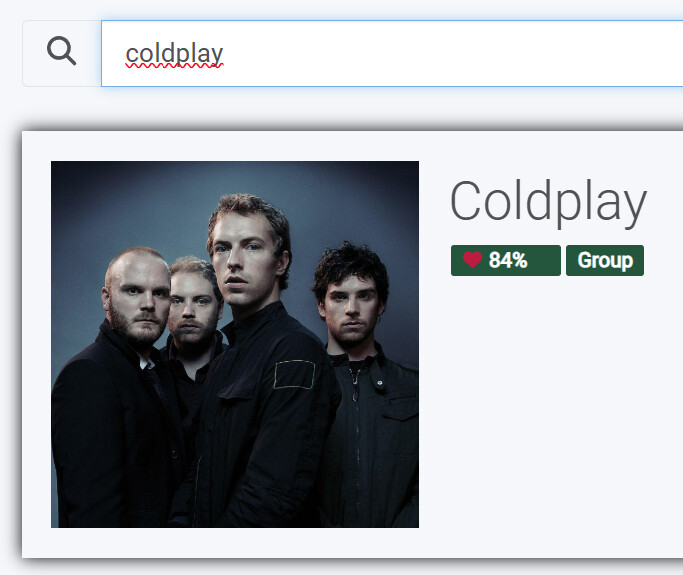Screen dimensions: 683x575
Task: Click the red heart icon
Action: (472, 260)
